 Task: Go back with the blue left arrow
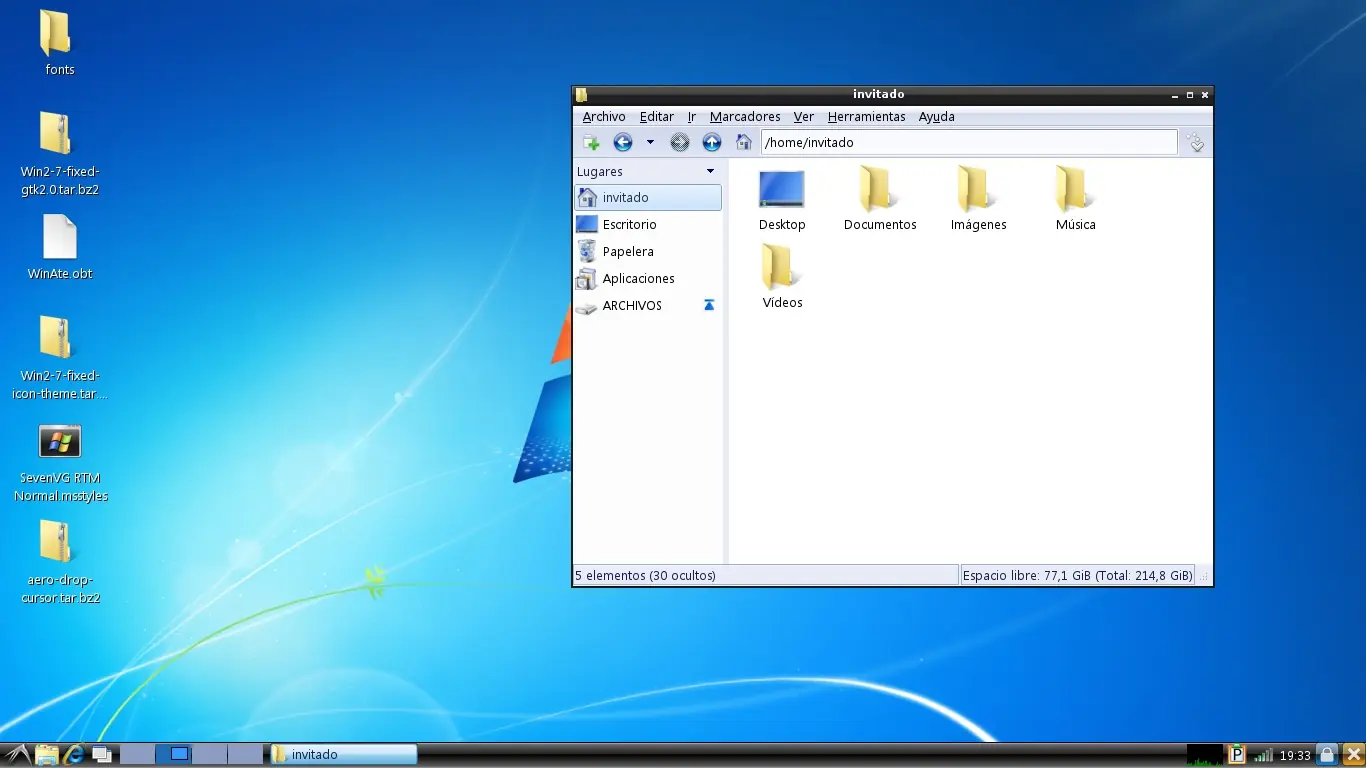tap(623, 143)
